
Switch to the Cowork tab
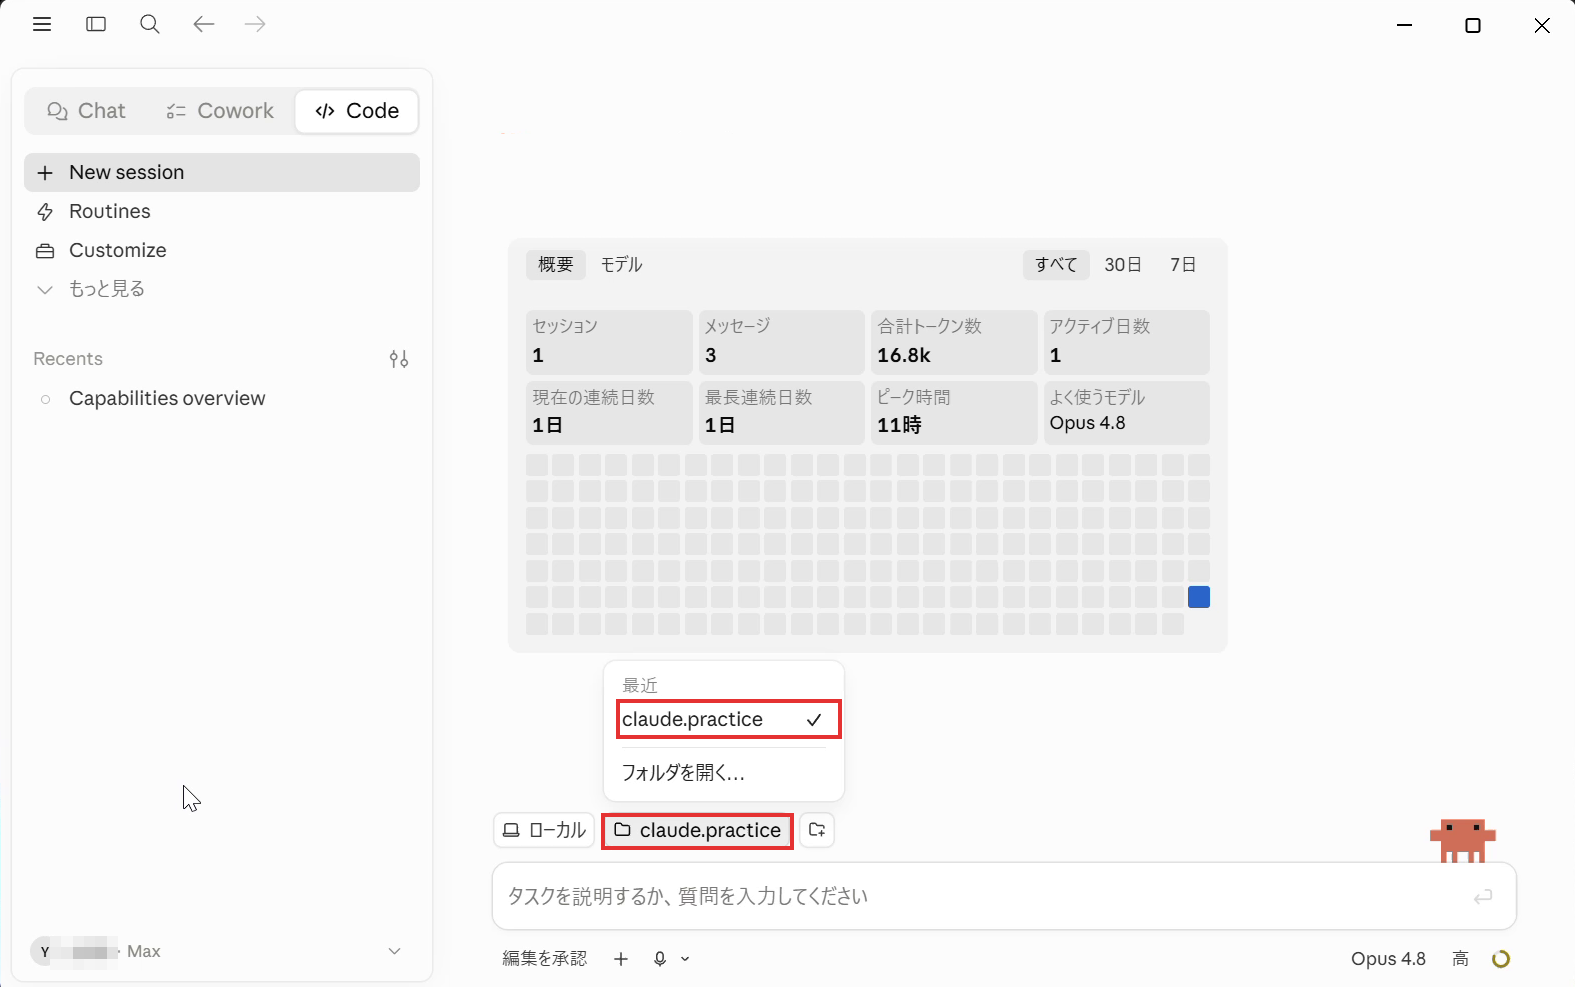(x=220, y=111)
